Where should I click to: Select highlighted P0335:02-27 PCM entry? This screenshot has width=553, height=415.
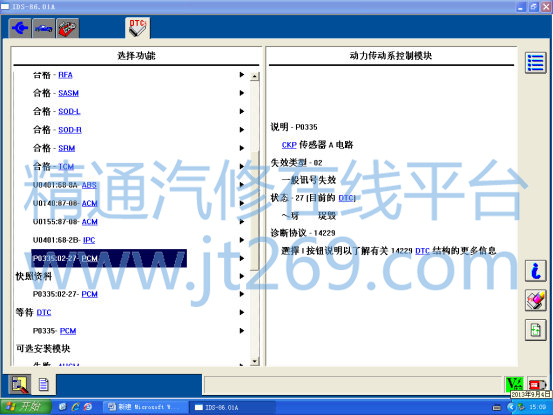pos(109,258)
